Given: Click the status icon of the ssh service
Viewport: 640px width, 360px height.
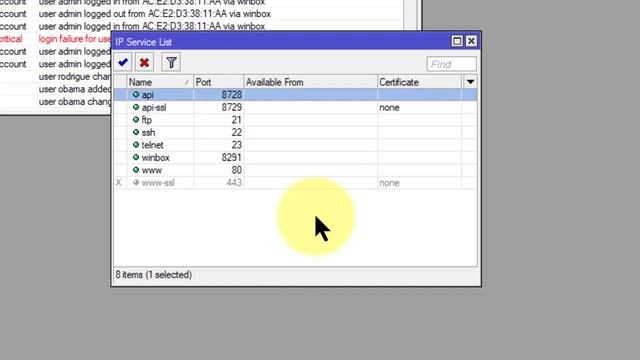Looking at the screenshot, I should 136,132.
